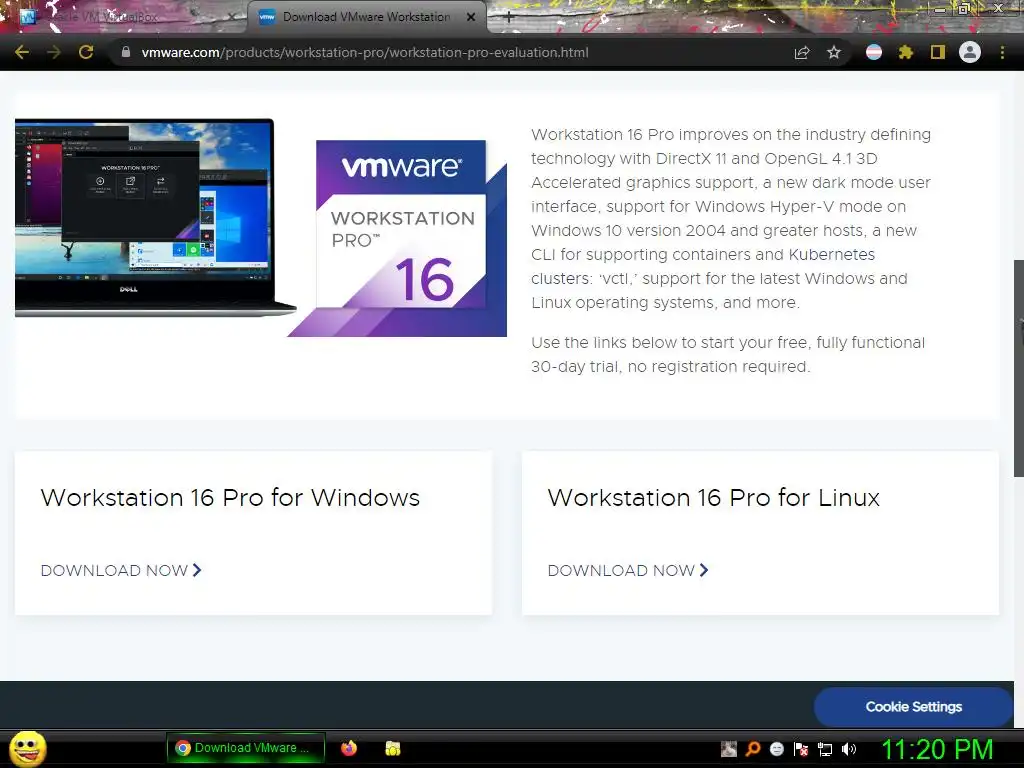Open a new browser tab
Image resolution: width=1024 pixels, height=768 pixels.
[509, 17]
